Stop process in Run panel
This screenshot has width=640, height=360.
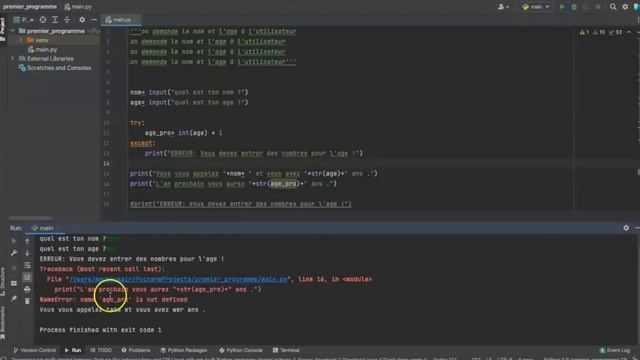pyautogui.click(x=14, y=267)
